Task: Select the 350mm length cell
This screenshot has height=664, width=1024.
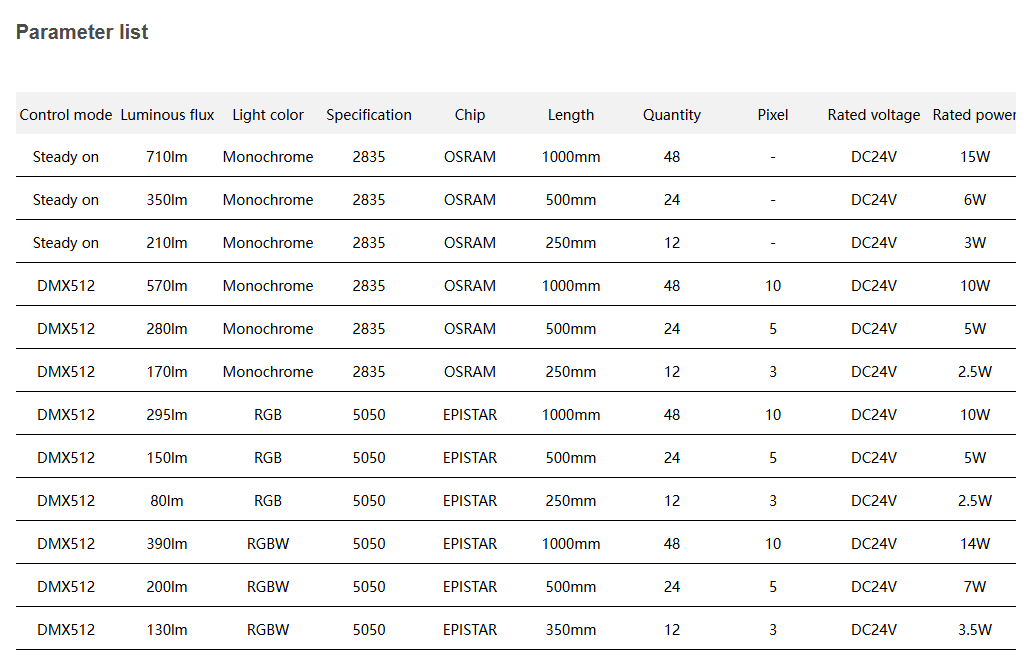Action: (571, 630)
